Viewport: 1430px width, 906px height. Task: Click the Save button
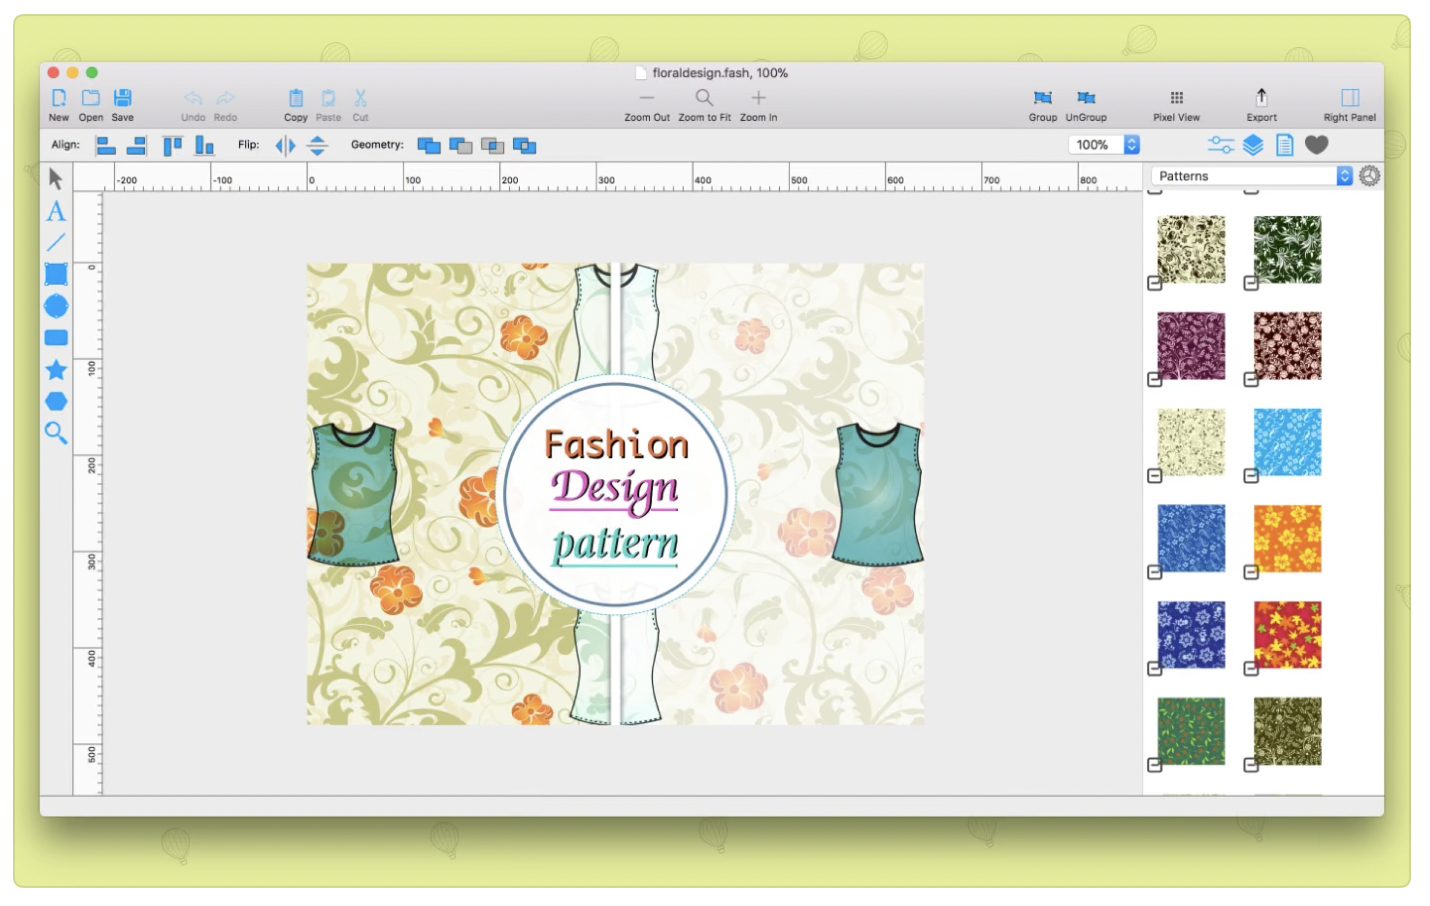[x=122, y=98]
